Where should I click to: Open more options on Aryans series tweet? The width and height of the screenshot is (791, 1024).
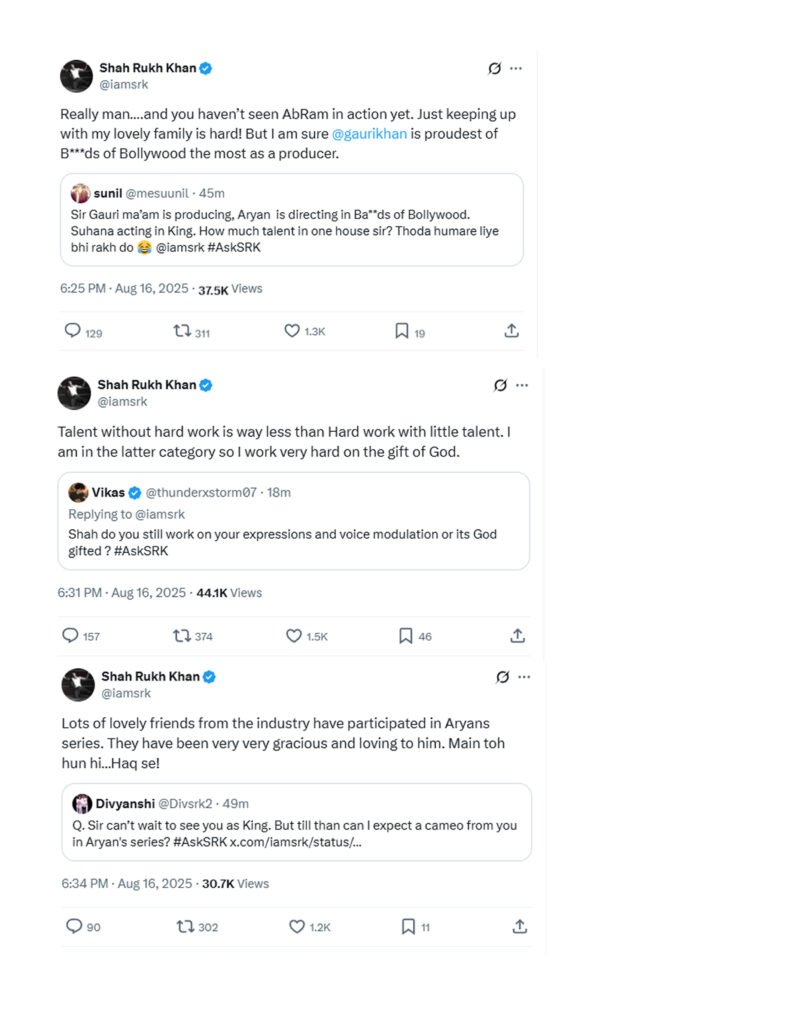point(524,677)
